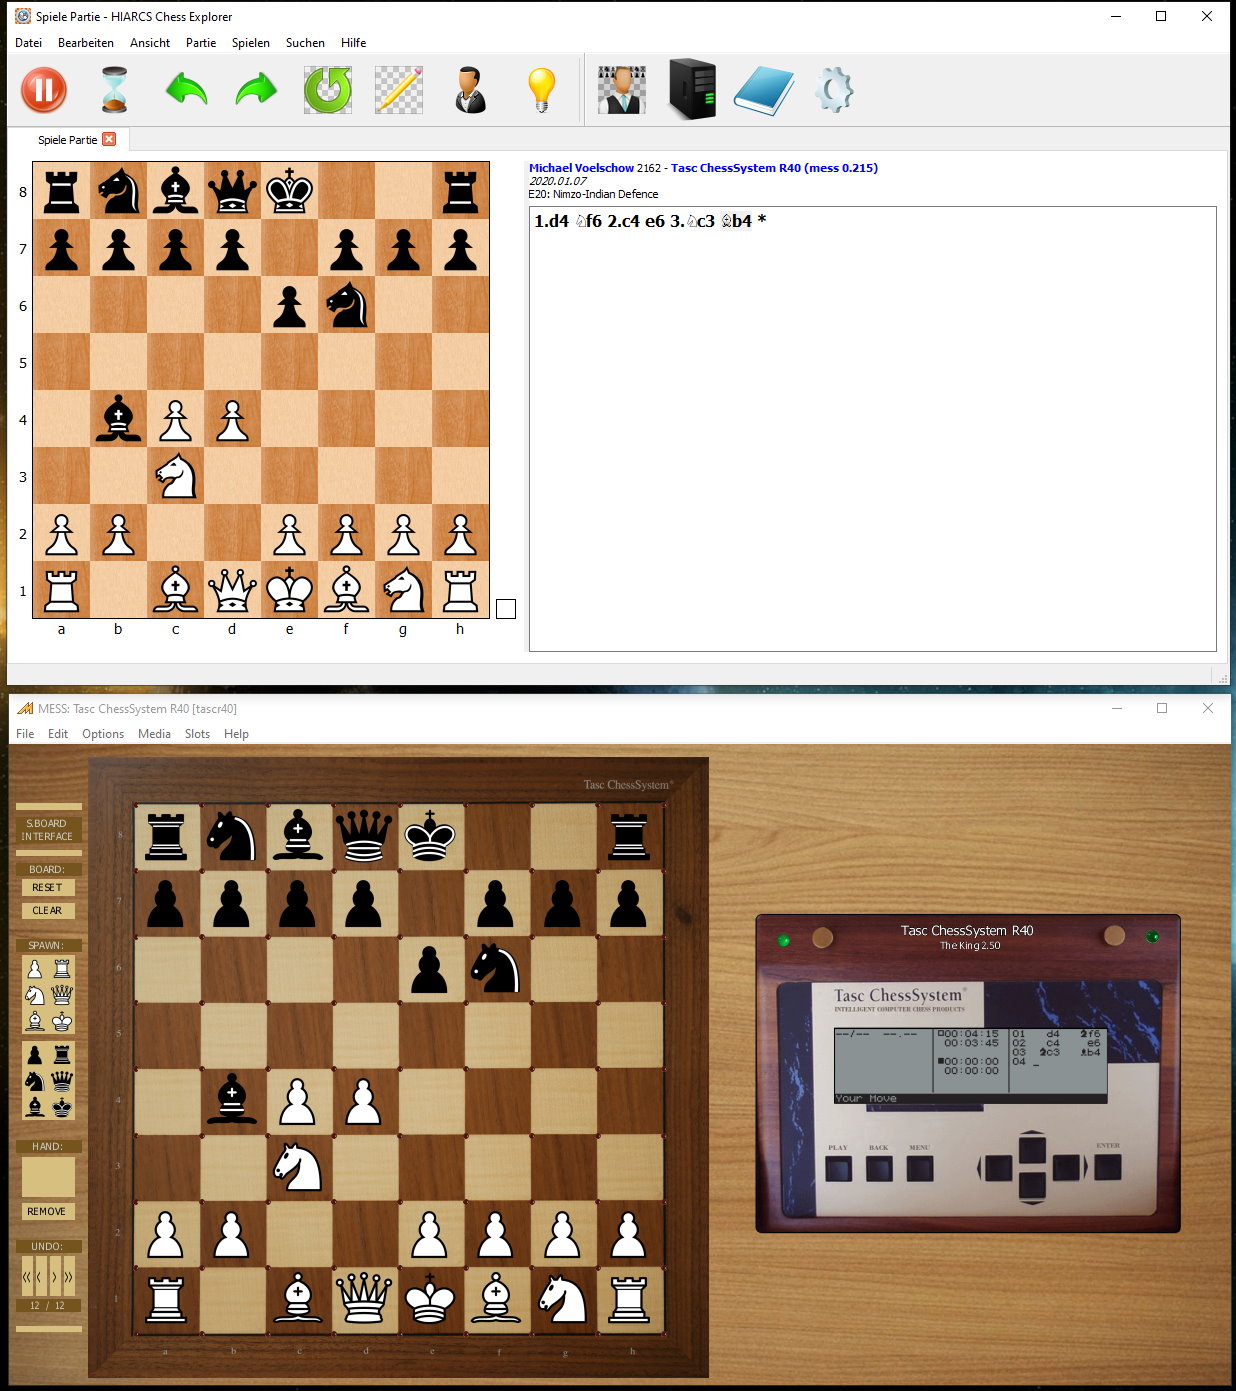Screen dimensions: 1236x1391
Task: Spawn a black pawn in MESS sidebar
Action: click(x=35, y=1055)
